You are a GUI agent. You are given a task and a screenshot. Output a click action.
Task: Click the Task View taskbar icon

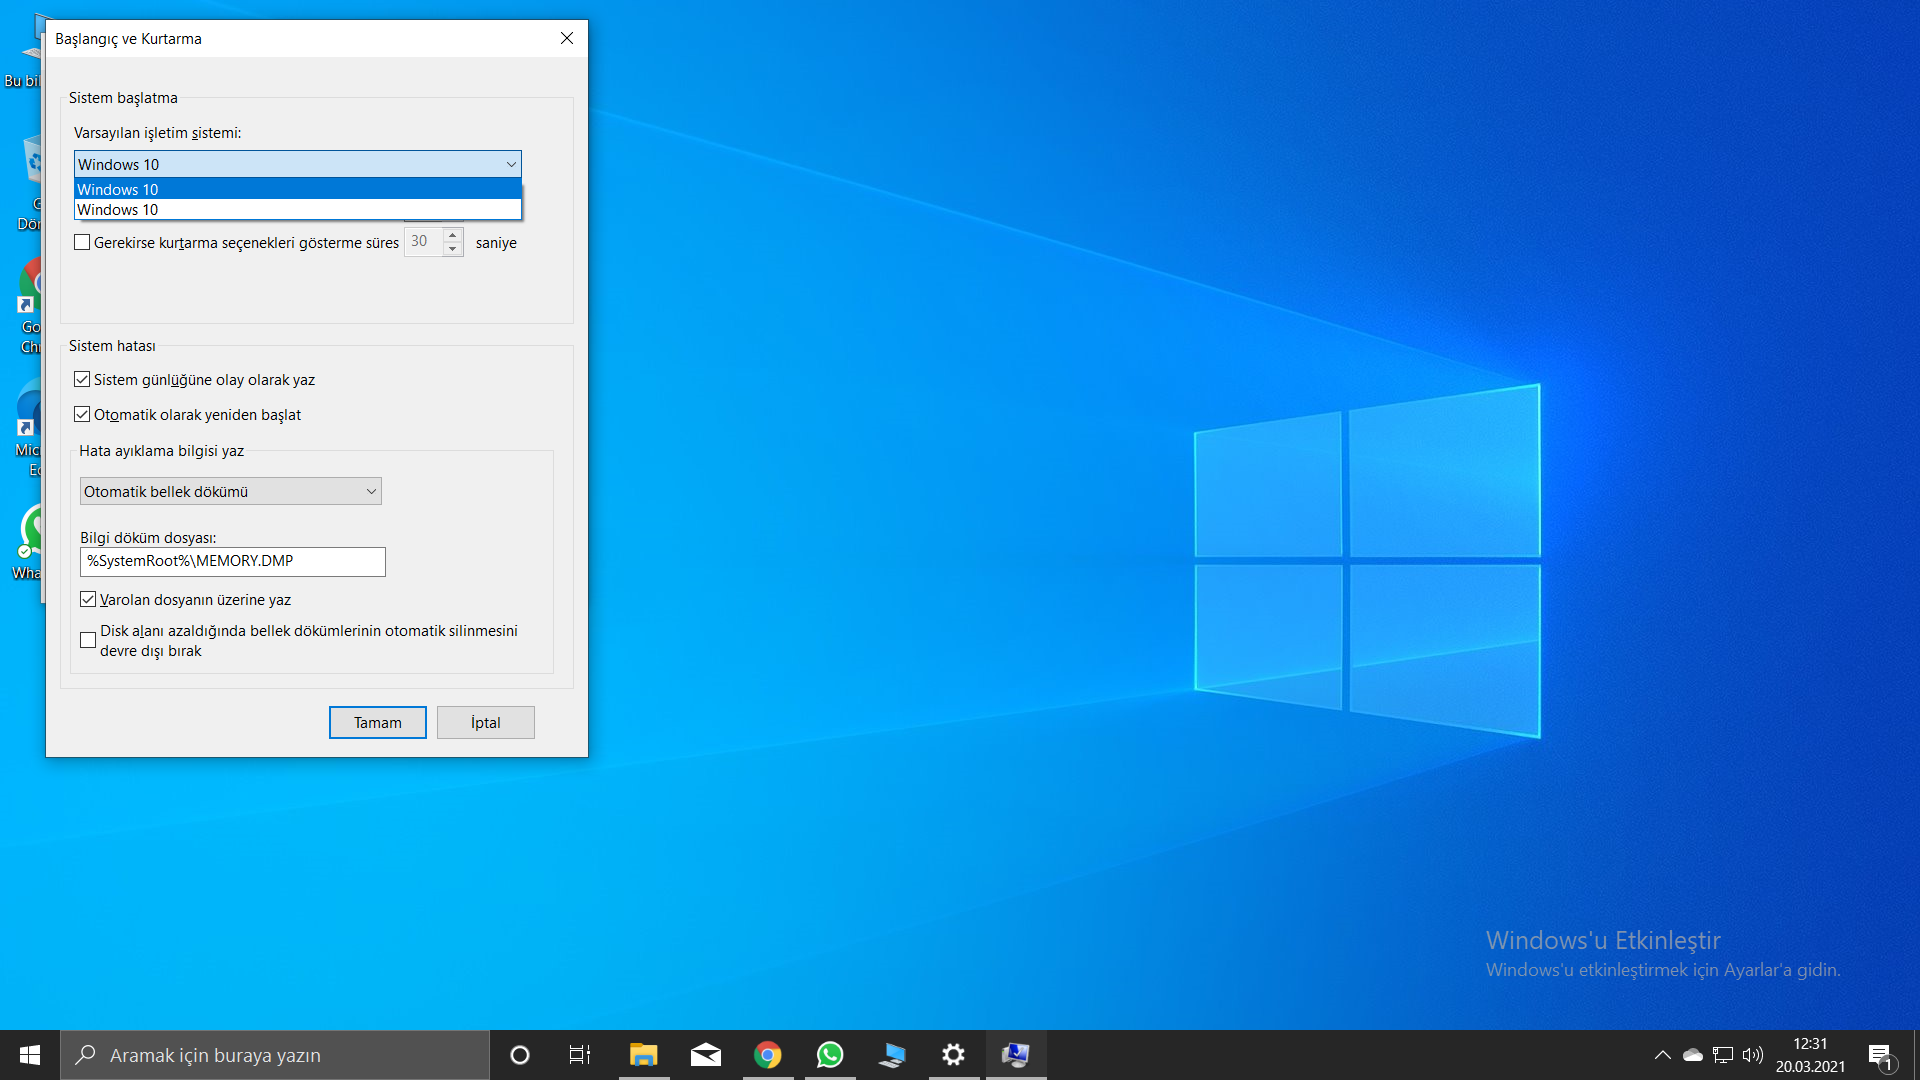pos(580,1055)
